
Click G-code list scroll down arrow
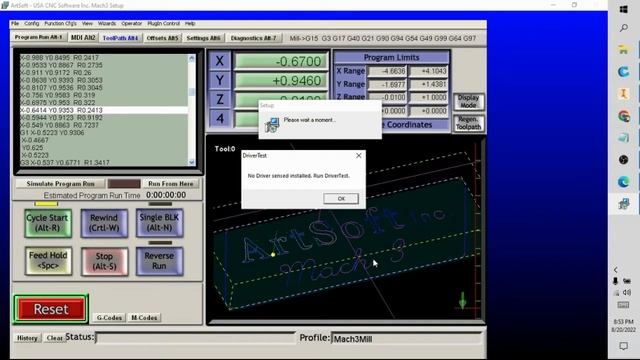[191, 162]
